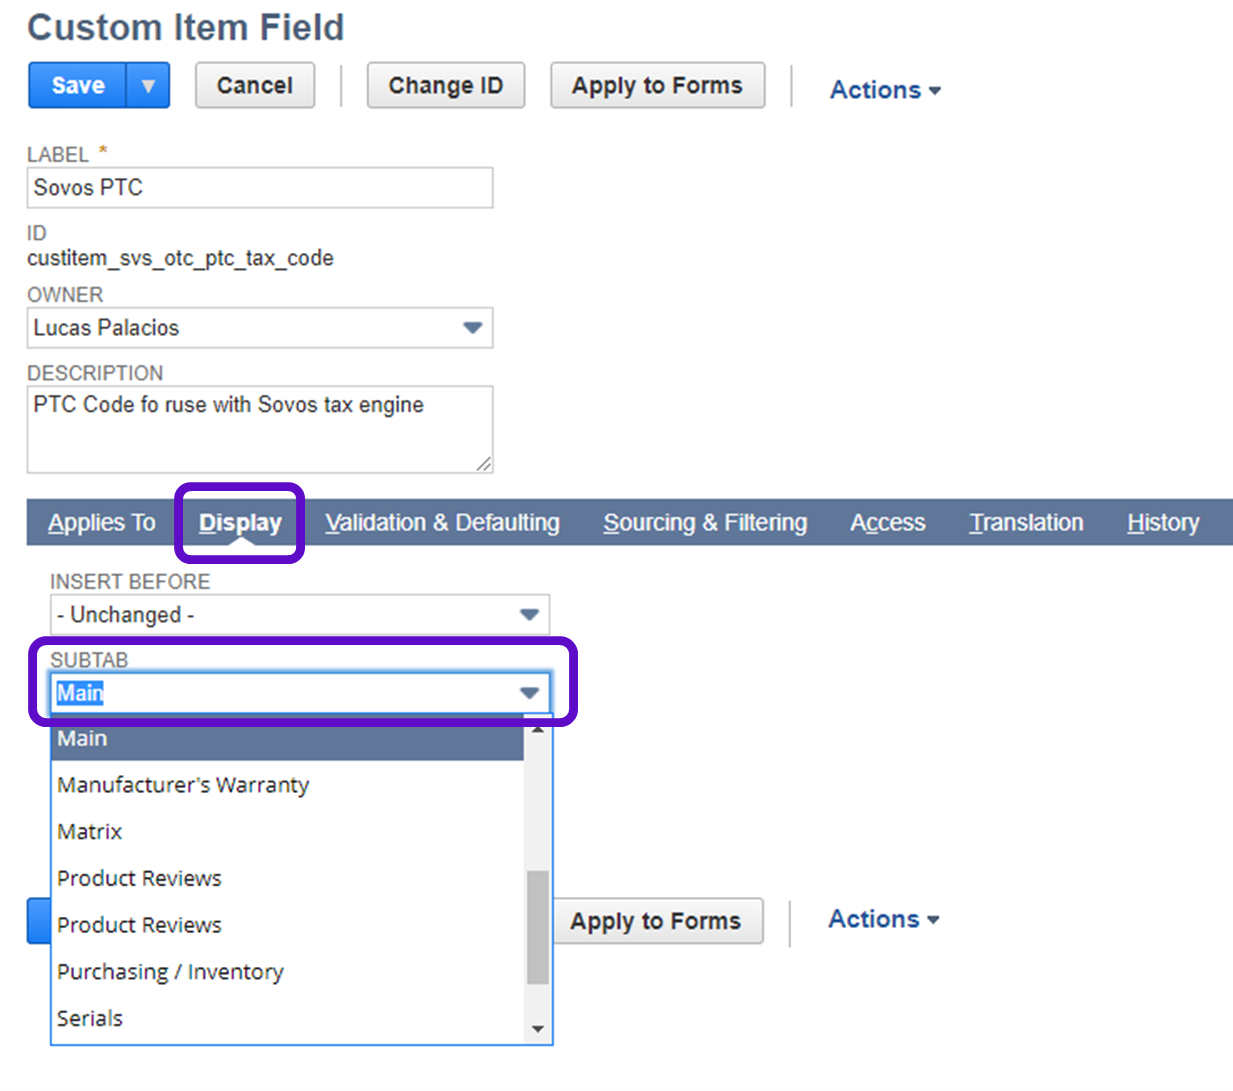Image resolution: width=1233 pixels, height=1091 pixels.
Task: View the History tab
Action: 1162,523
